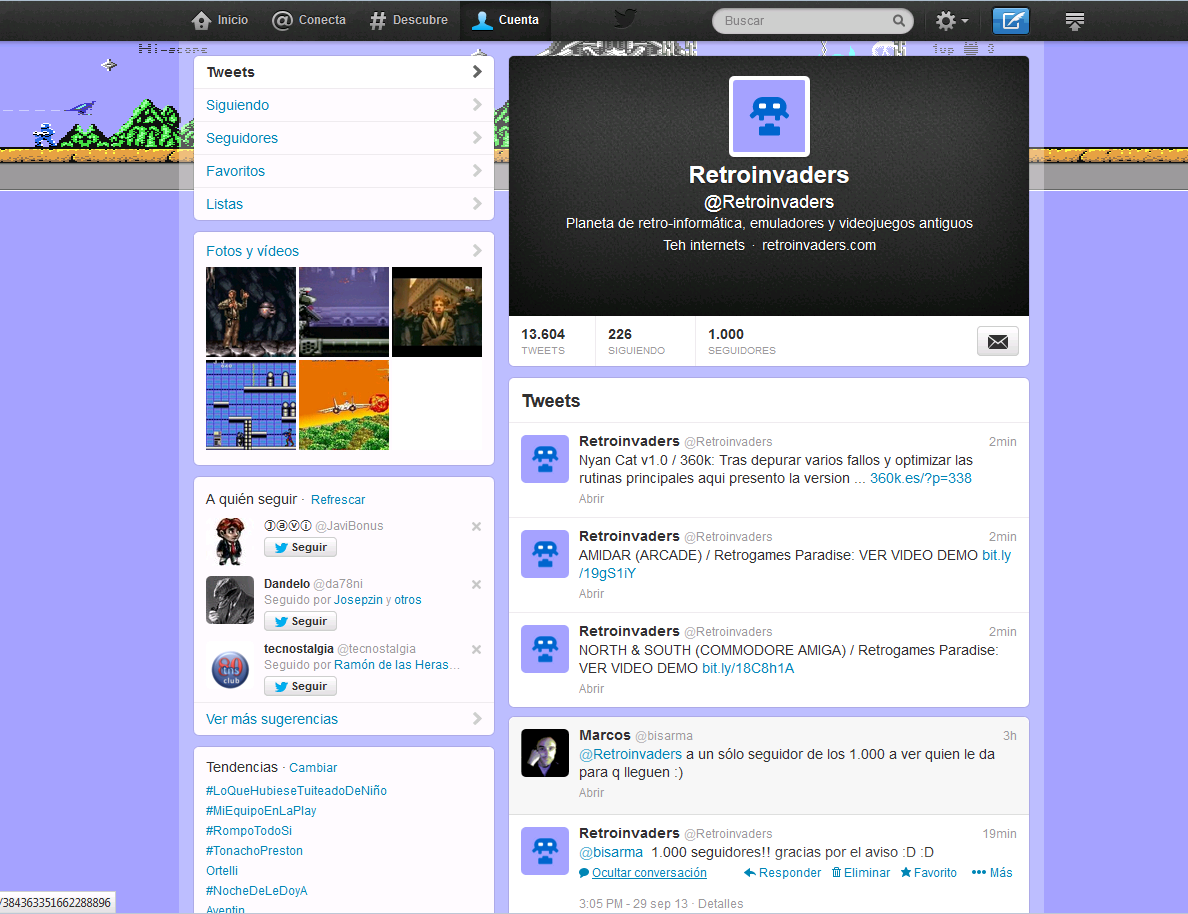View 226 Siguiendo count

(x=636, y=341)
